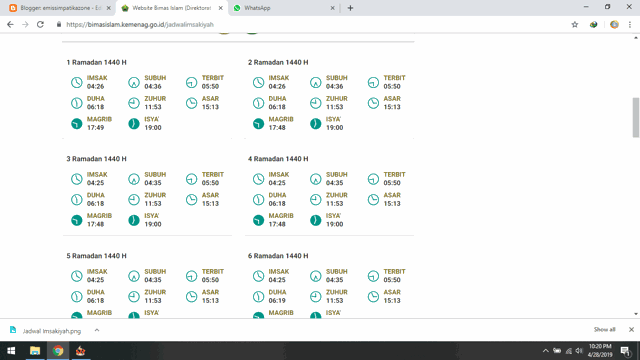Click the Magrib clock icon for 4 Ramadan
The width and height of the screenshot is (640, 360).
tap(258, 220)
